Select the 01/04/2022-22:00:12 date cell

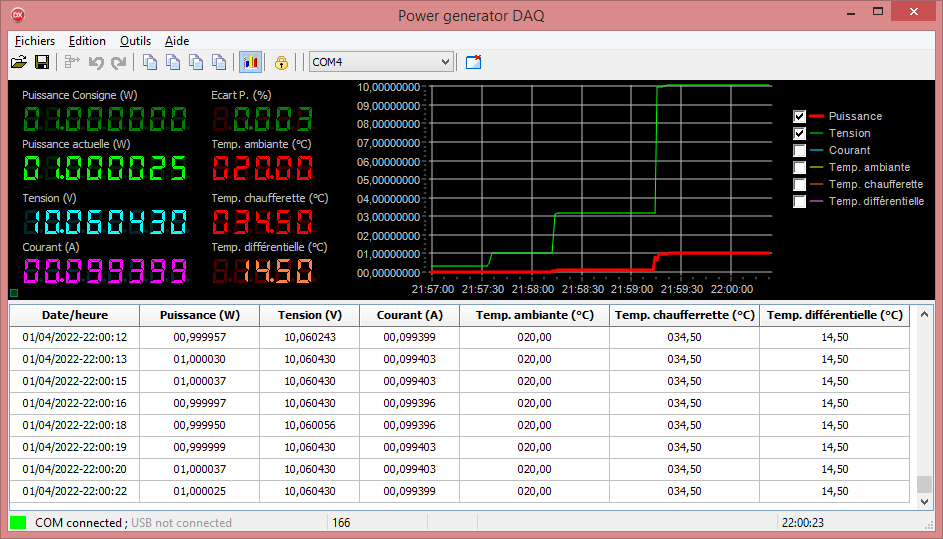75,337
